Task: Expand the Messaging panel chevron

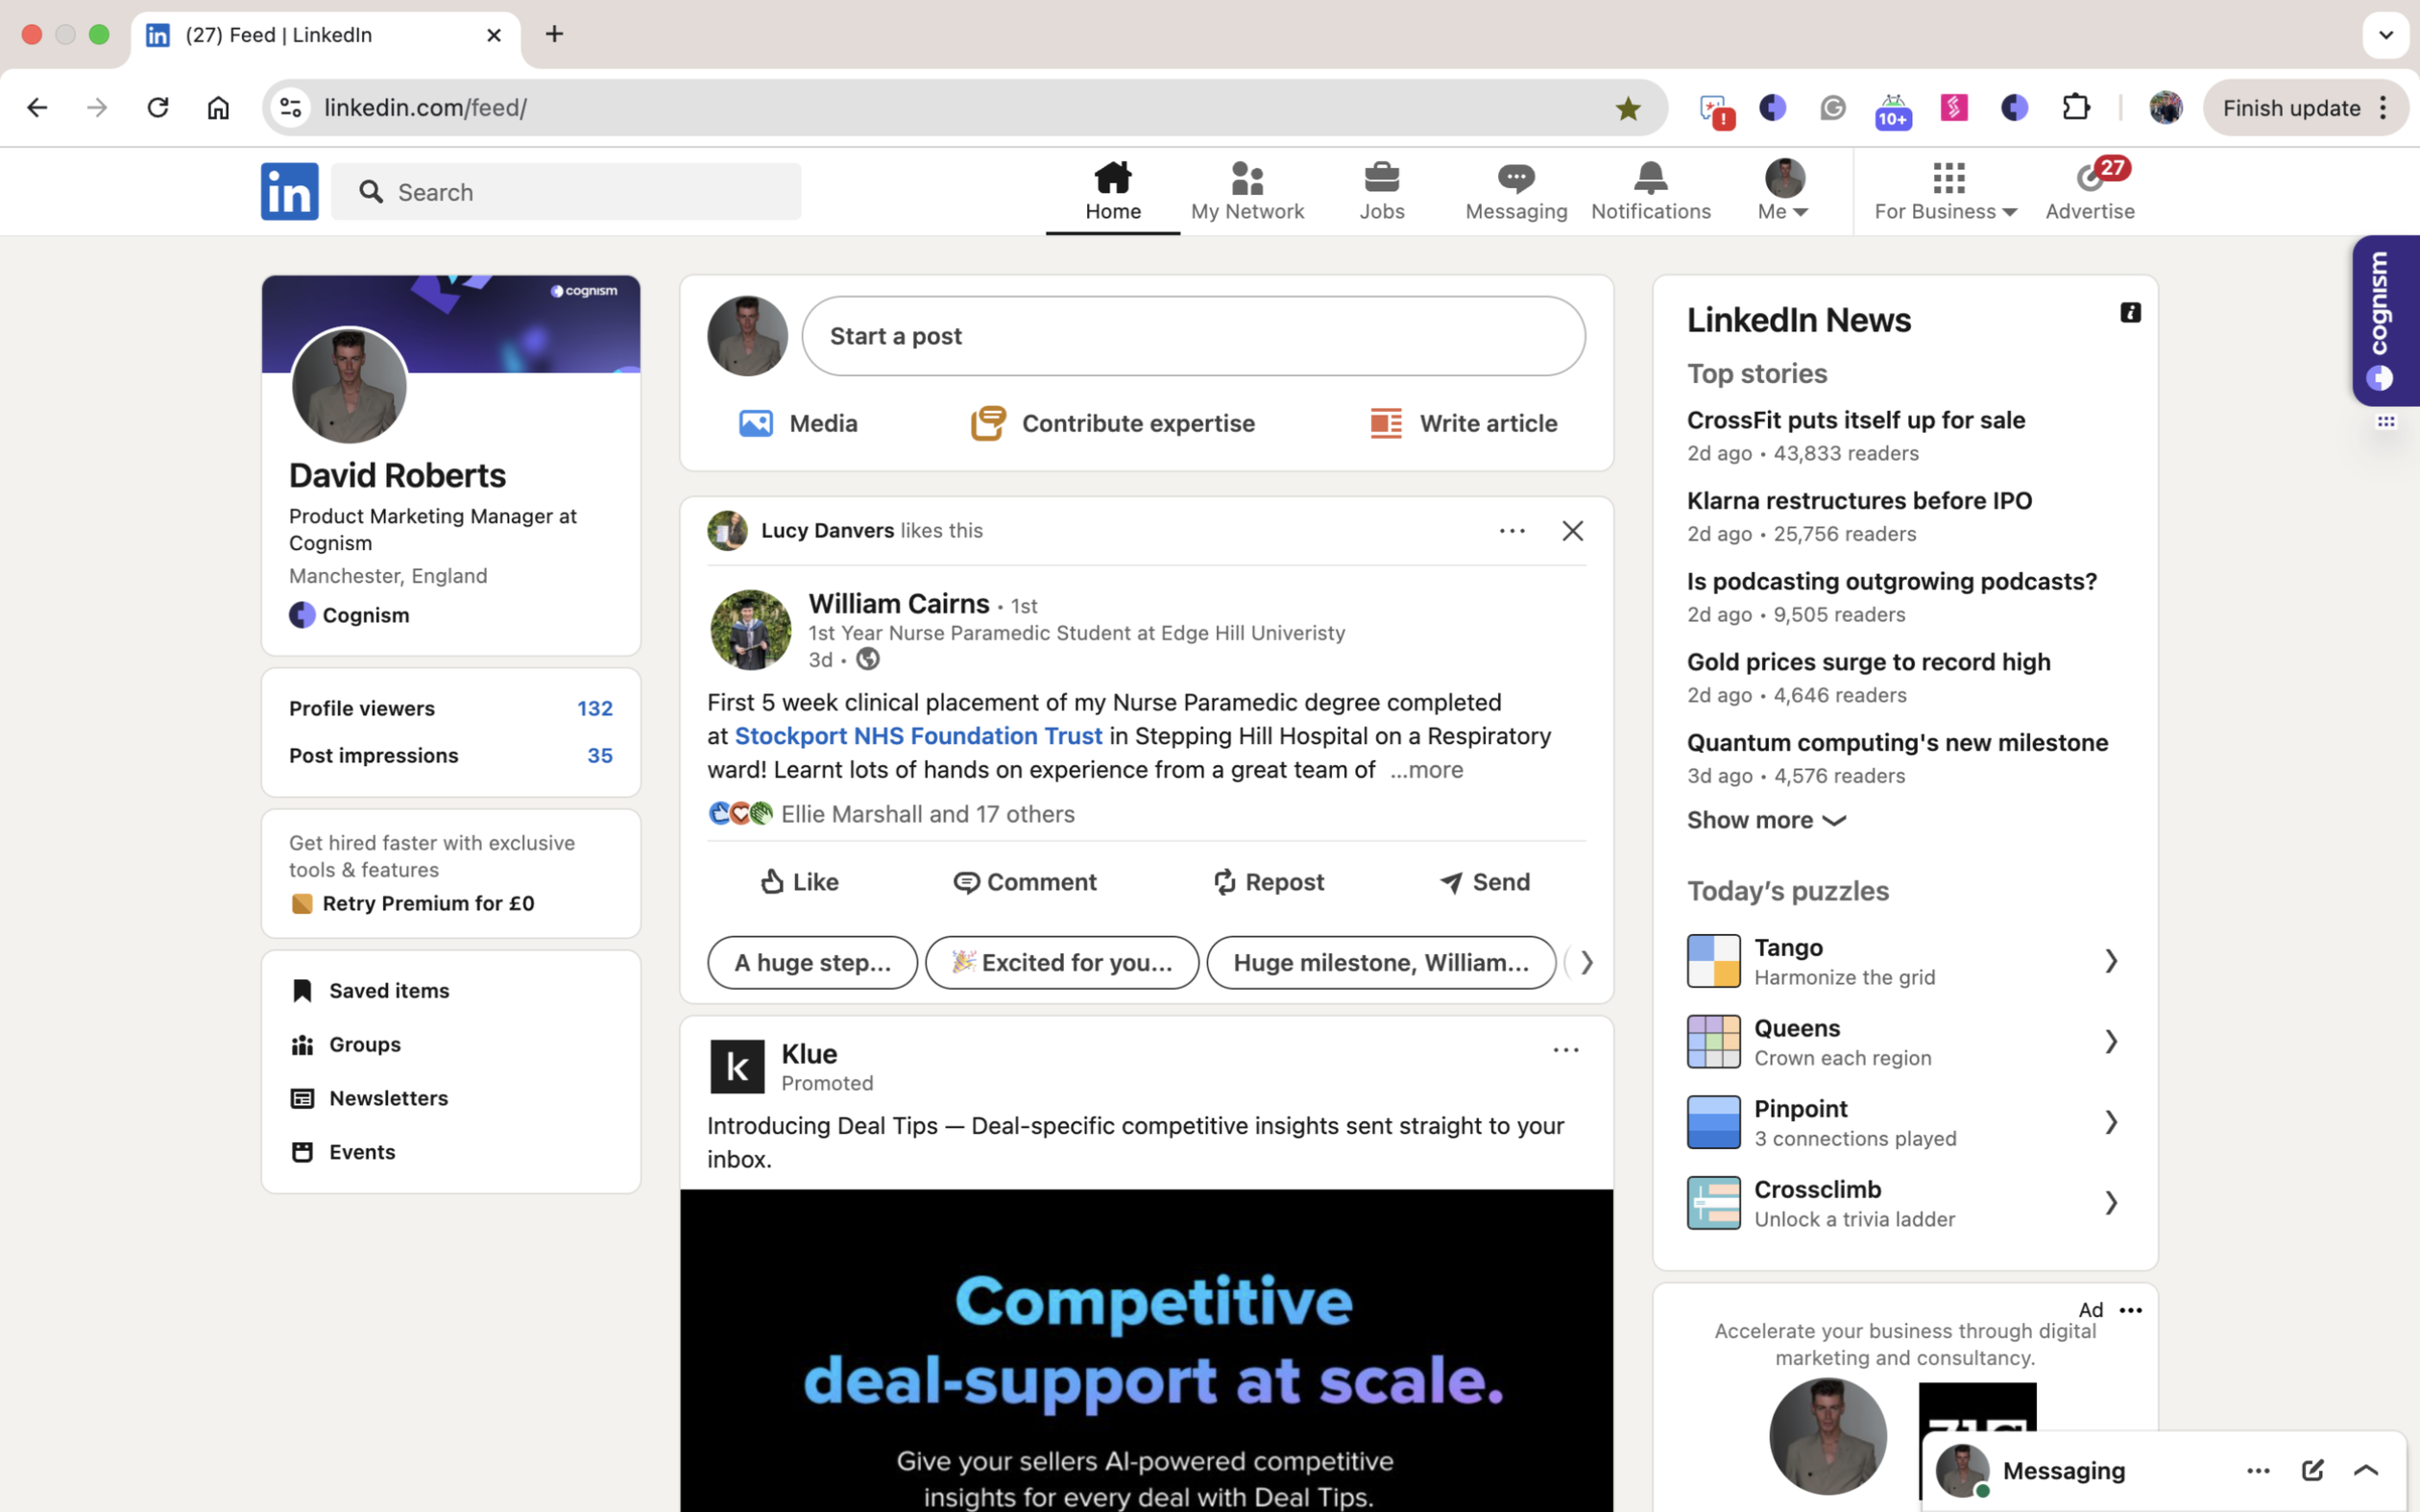Action: pyautogui.click(x=2366, y=1470)
